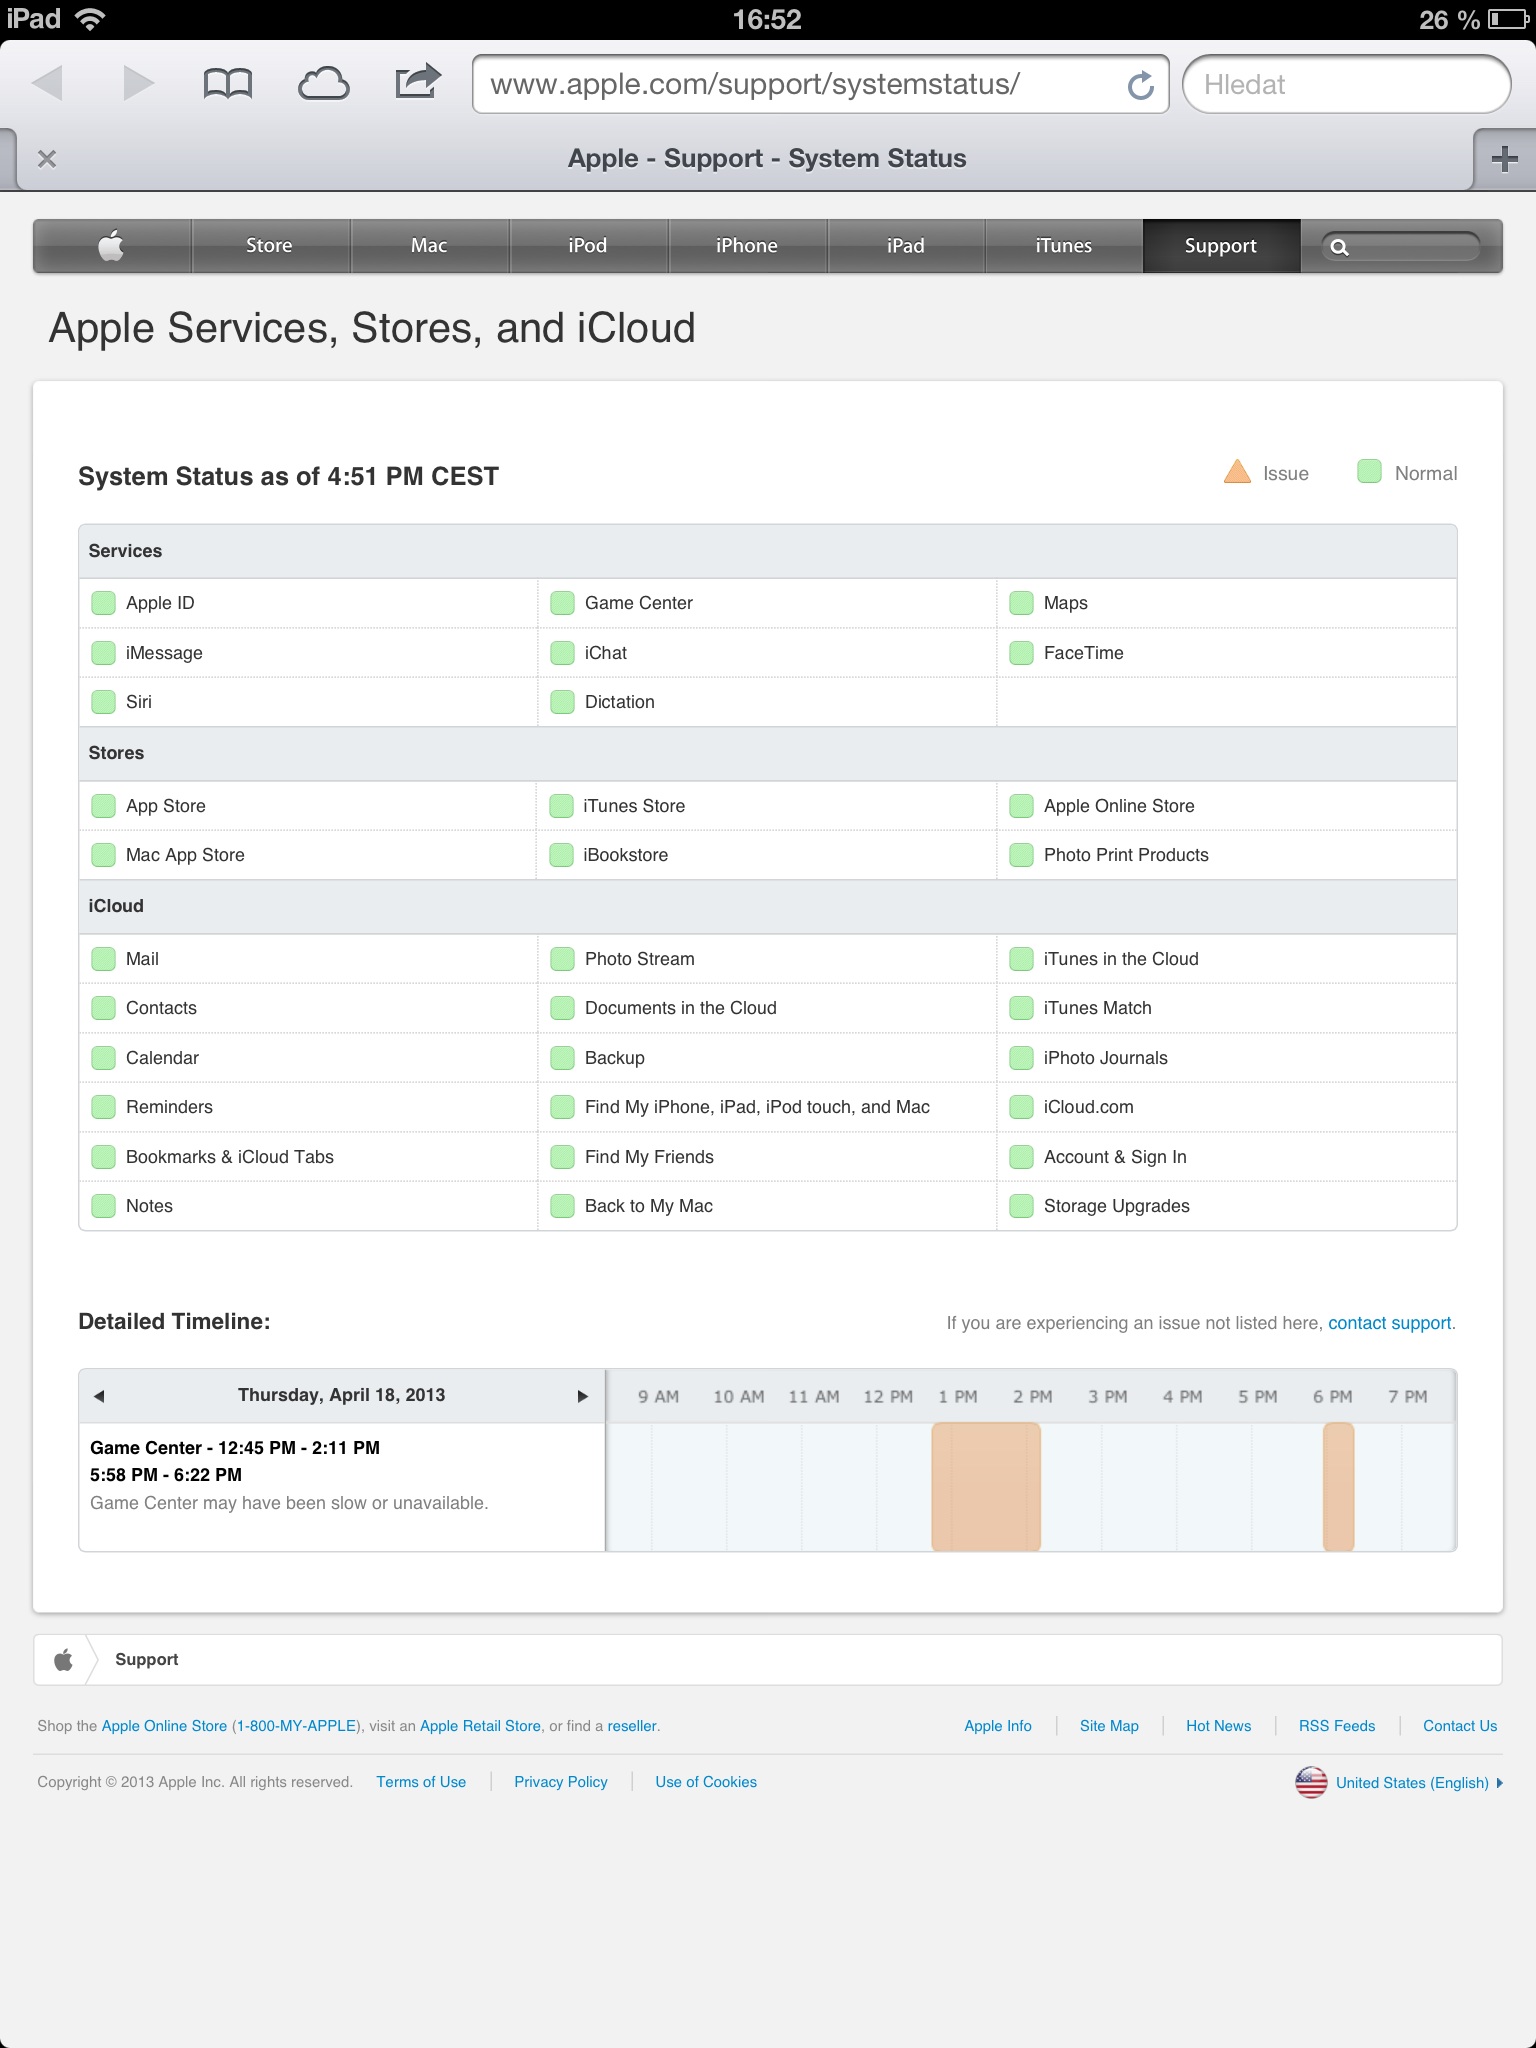Click the Game Center status indicator
The height and width of the screenshot is (2048, 1536).
[563, 603]
